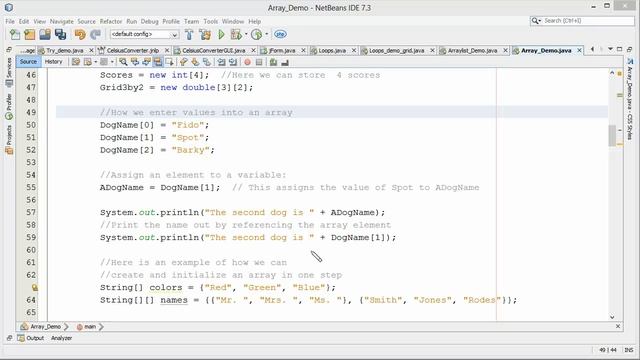The height and width of the screenshot is (360, 640).
Task: Go to next bookmark icon
Action: (x=195, y=62)
